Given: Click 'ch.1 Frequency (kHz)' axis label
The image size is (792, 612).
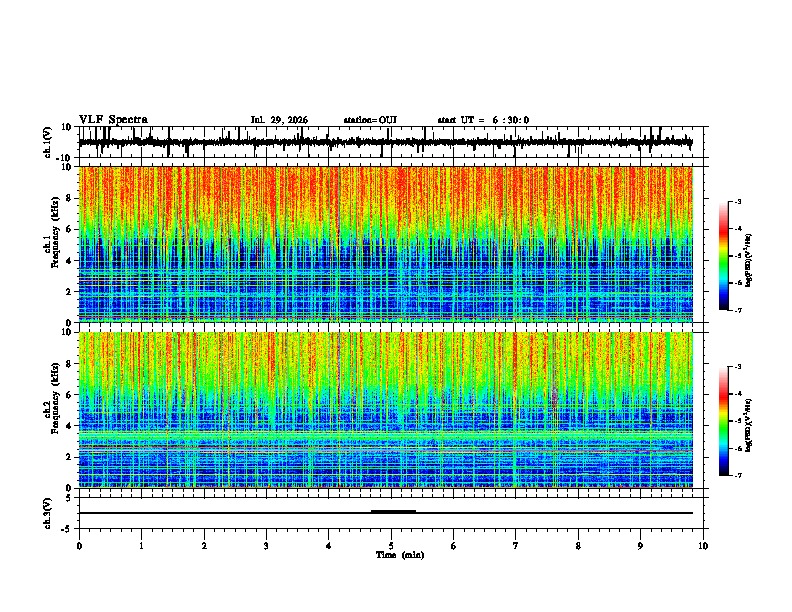Looking at the screenshot, I should pyautogui.click(x=52, y=232).
